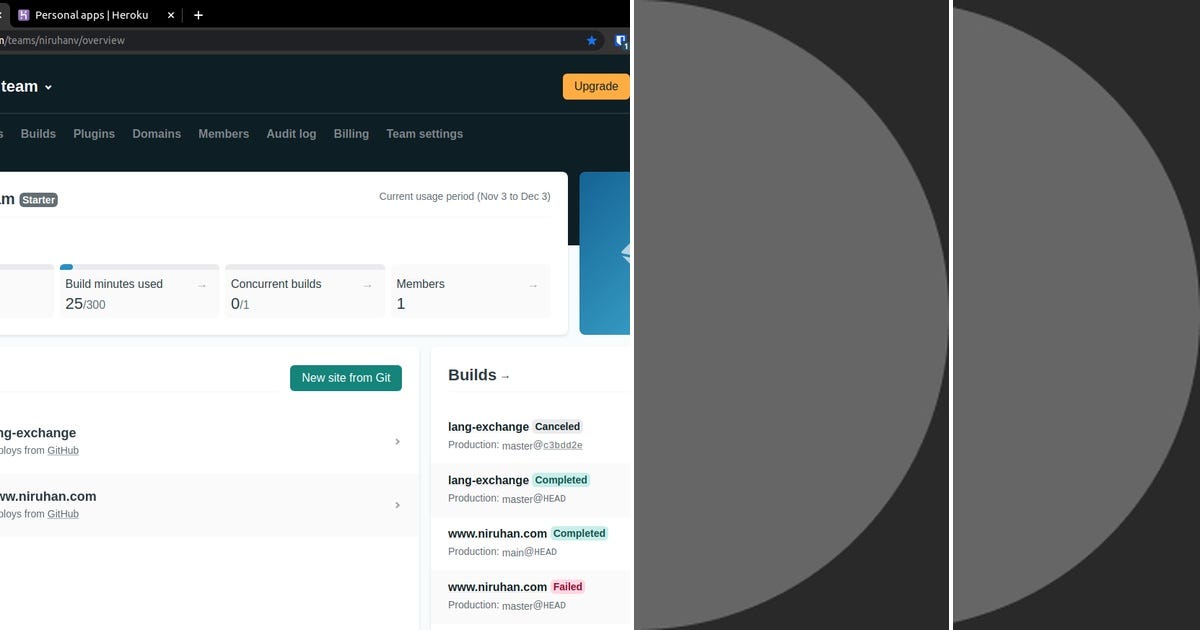
Task: Open the GitHub link under www.niruhan.com
Action: (x=63, y=514)
